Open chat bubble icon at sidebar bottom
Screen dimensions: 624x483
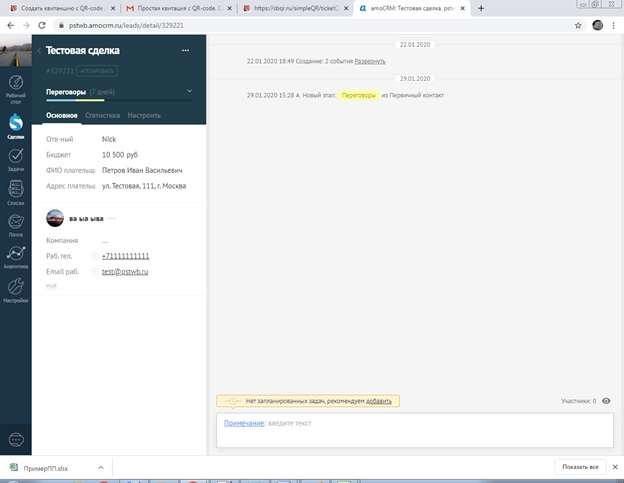(x=15, y=439)
